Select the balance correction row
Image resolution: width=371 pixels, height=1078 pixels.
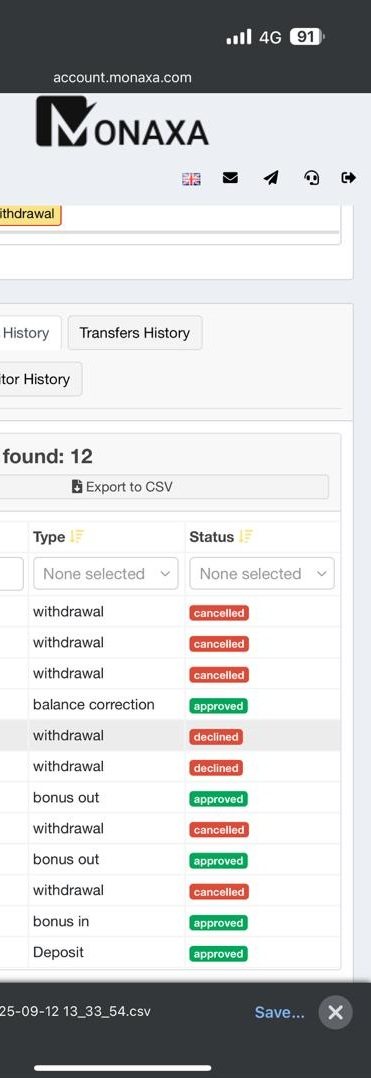pyautogui.click(x=170, y=705)
